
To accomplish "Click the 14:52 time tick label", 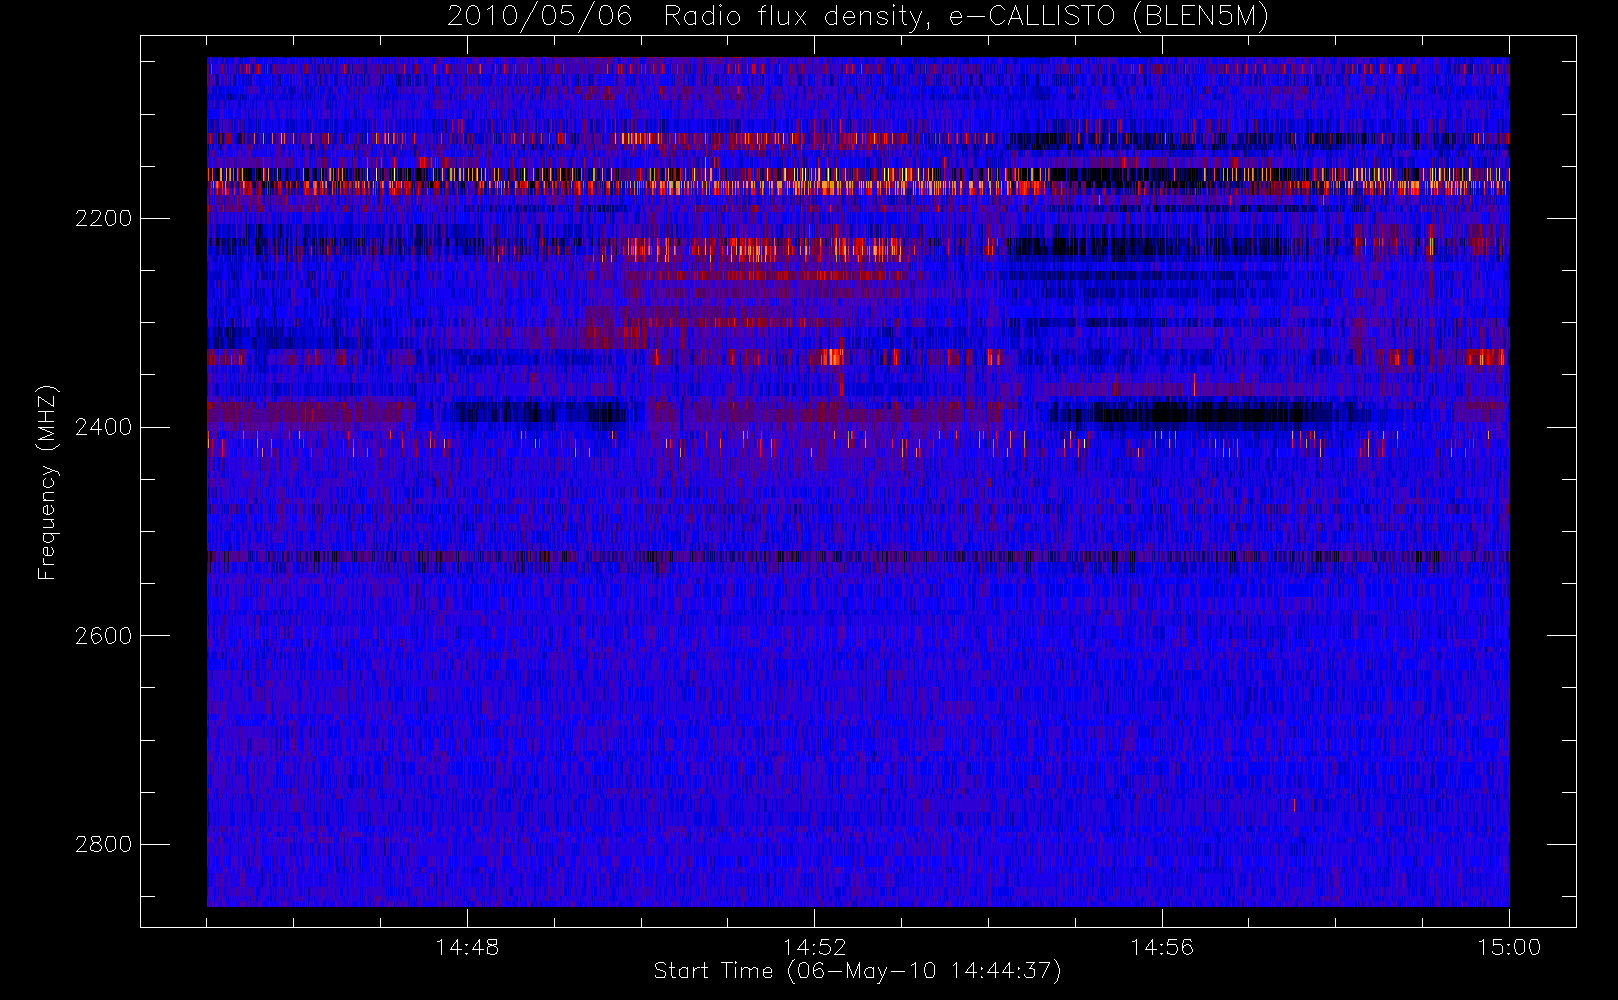I will pyautogui.click(x=814, y=947).
